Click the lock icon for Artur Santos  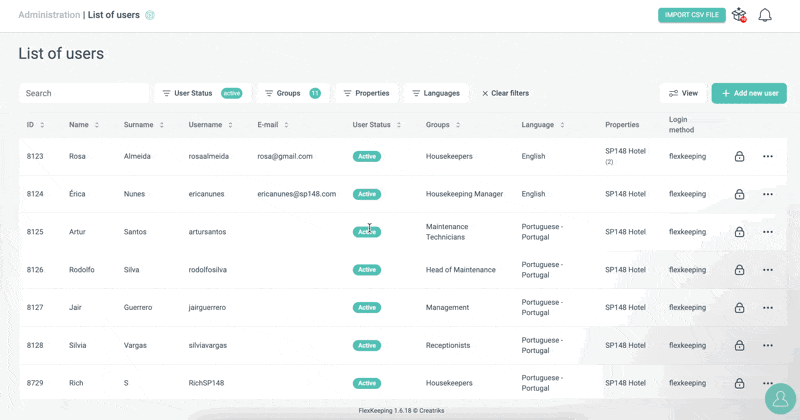pyautogui.click(x=739, y=232)
